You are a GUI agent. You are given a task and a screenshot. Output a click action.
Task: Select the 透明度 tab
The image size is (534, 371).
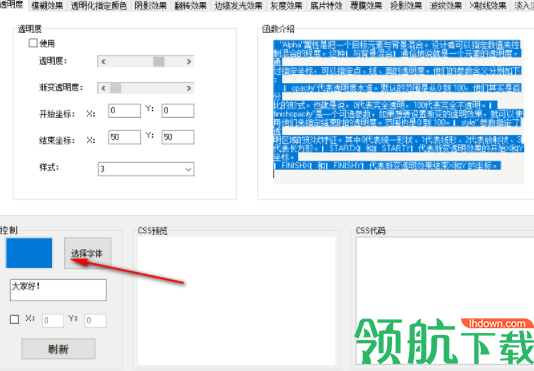coord(12,5)
